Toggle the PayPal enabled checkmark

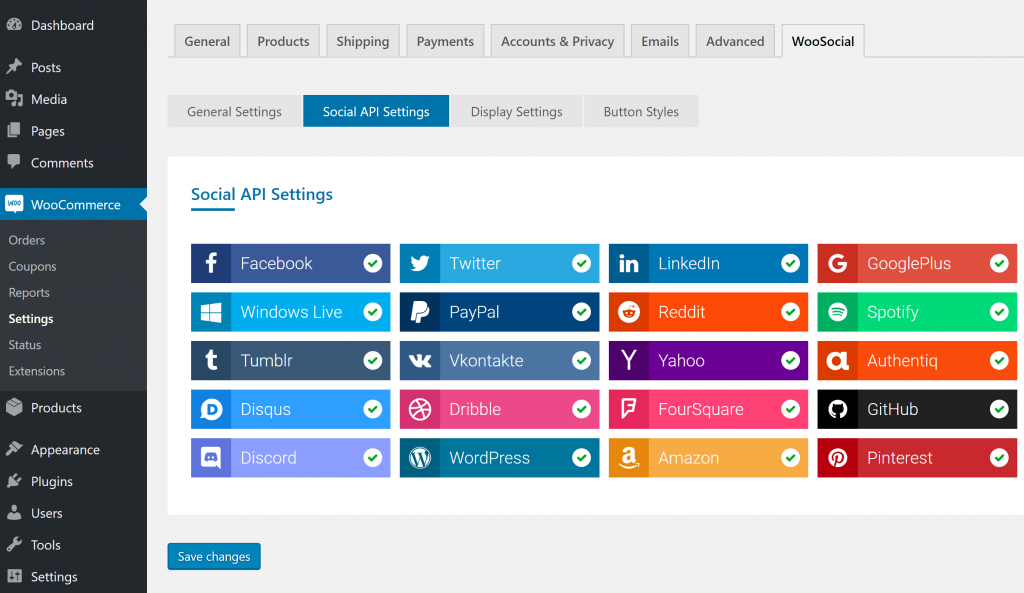581,312
